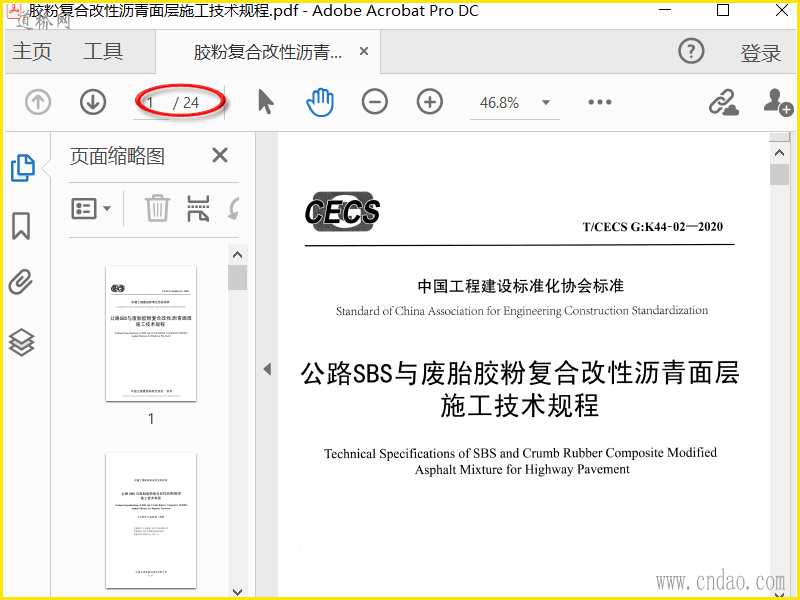Close the 胶粉复合改性沥青 document tab
This screenshot has width=800, height=600.
364,51
